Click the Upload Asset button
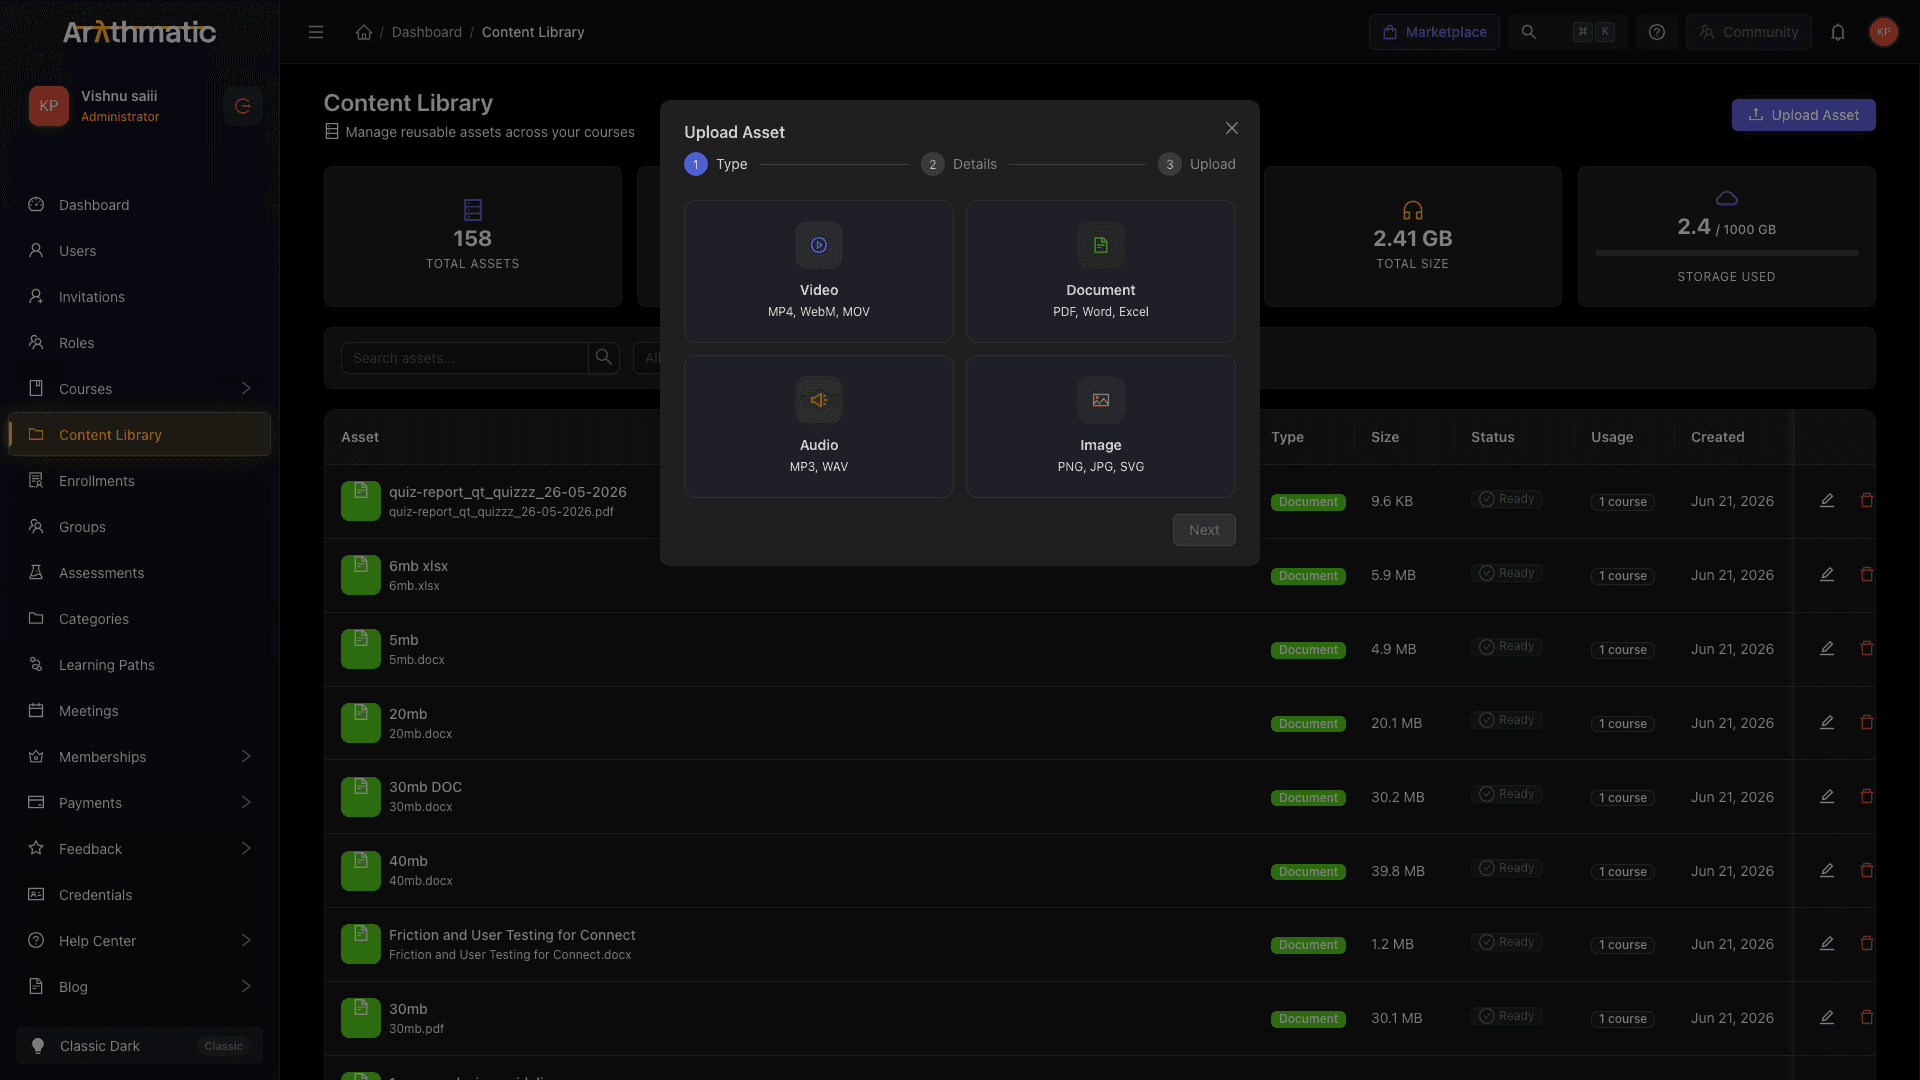Image resolution: width=1920 pixels, height=1080 pixels. pos(1803,115)
